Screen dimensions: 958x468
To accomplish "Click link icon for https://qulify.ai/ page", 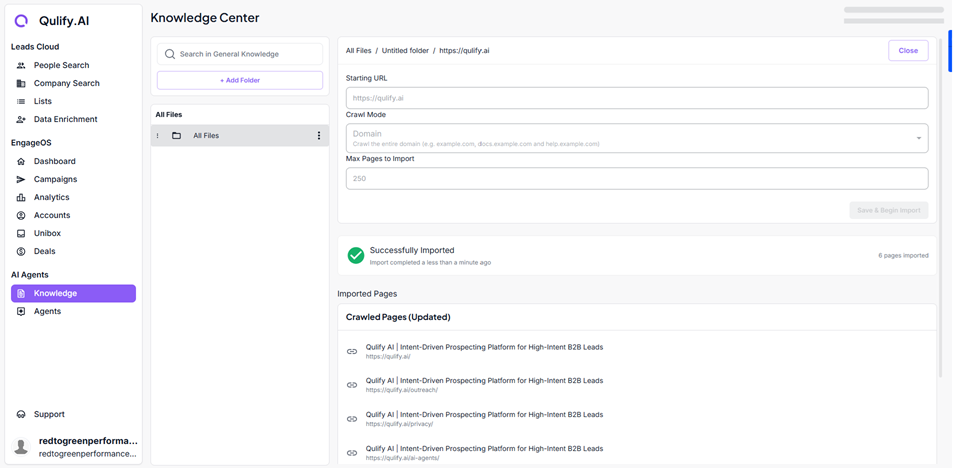I will pos(352,351).
